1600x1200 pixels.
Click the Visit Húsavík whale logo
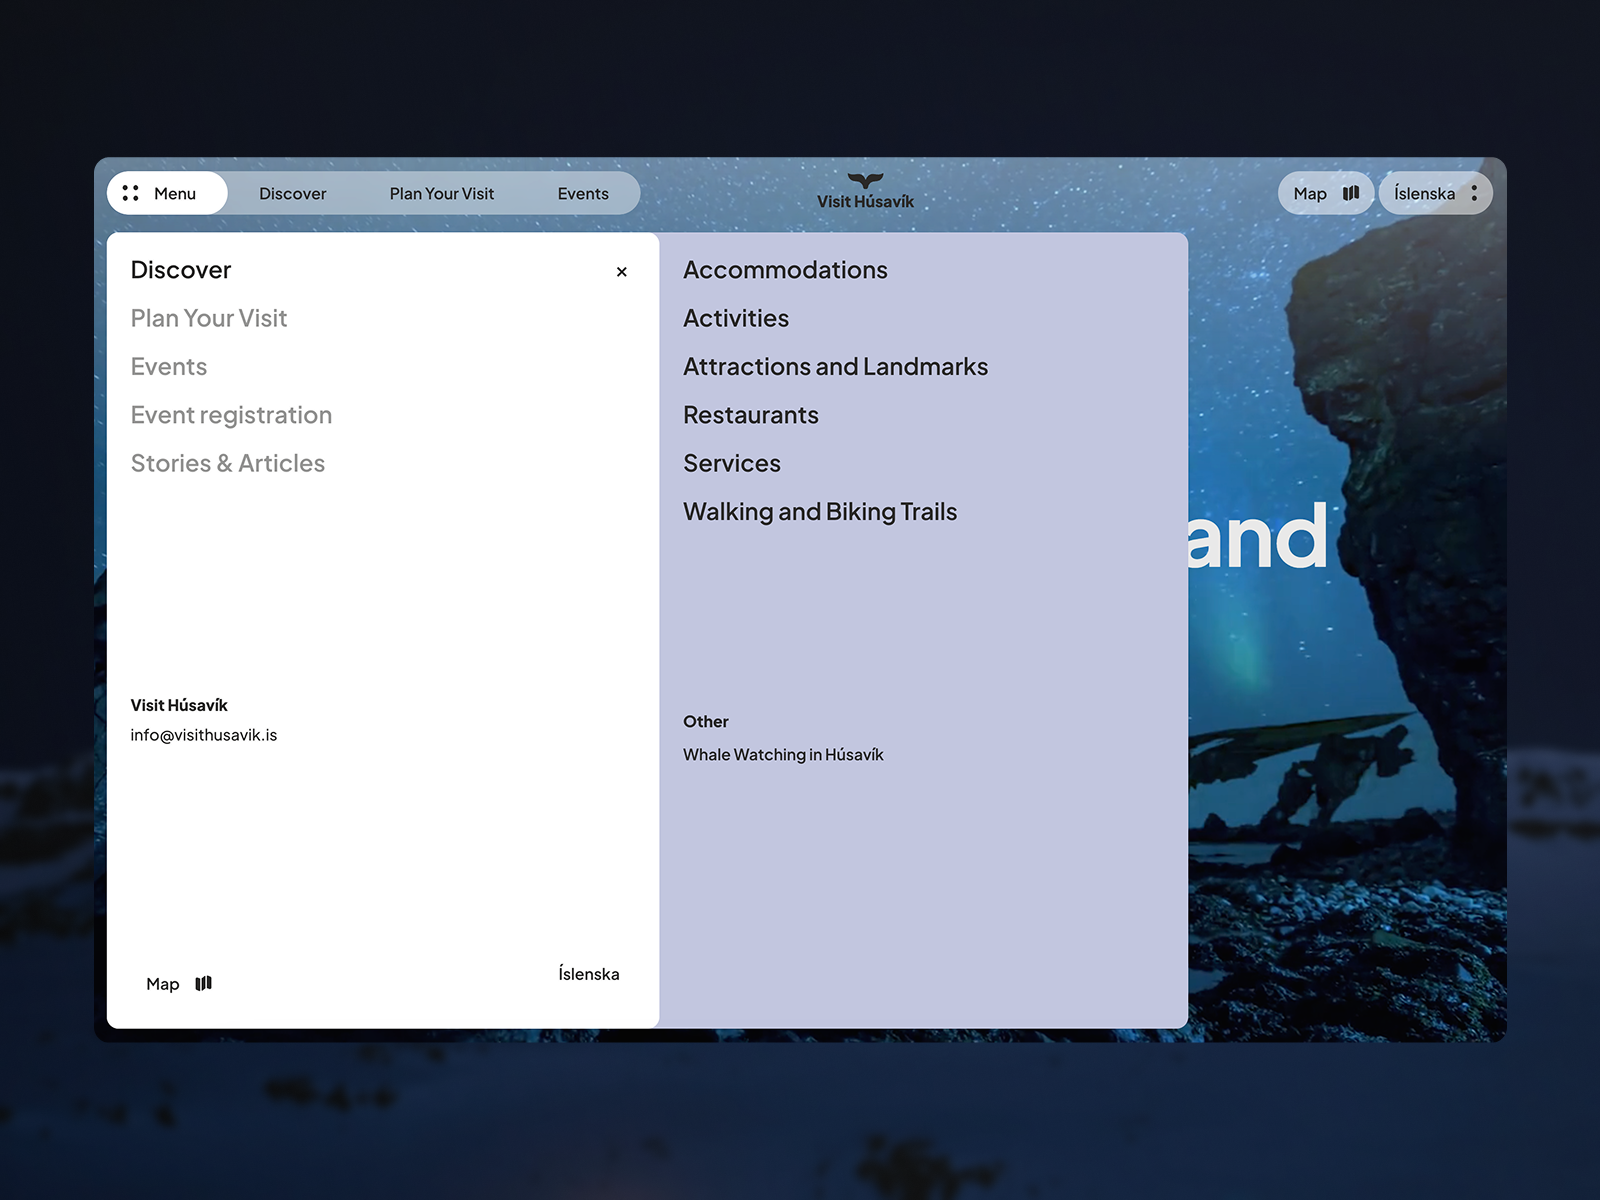[865, 188]
